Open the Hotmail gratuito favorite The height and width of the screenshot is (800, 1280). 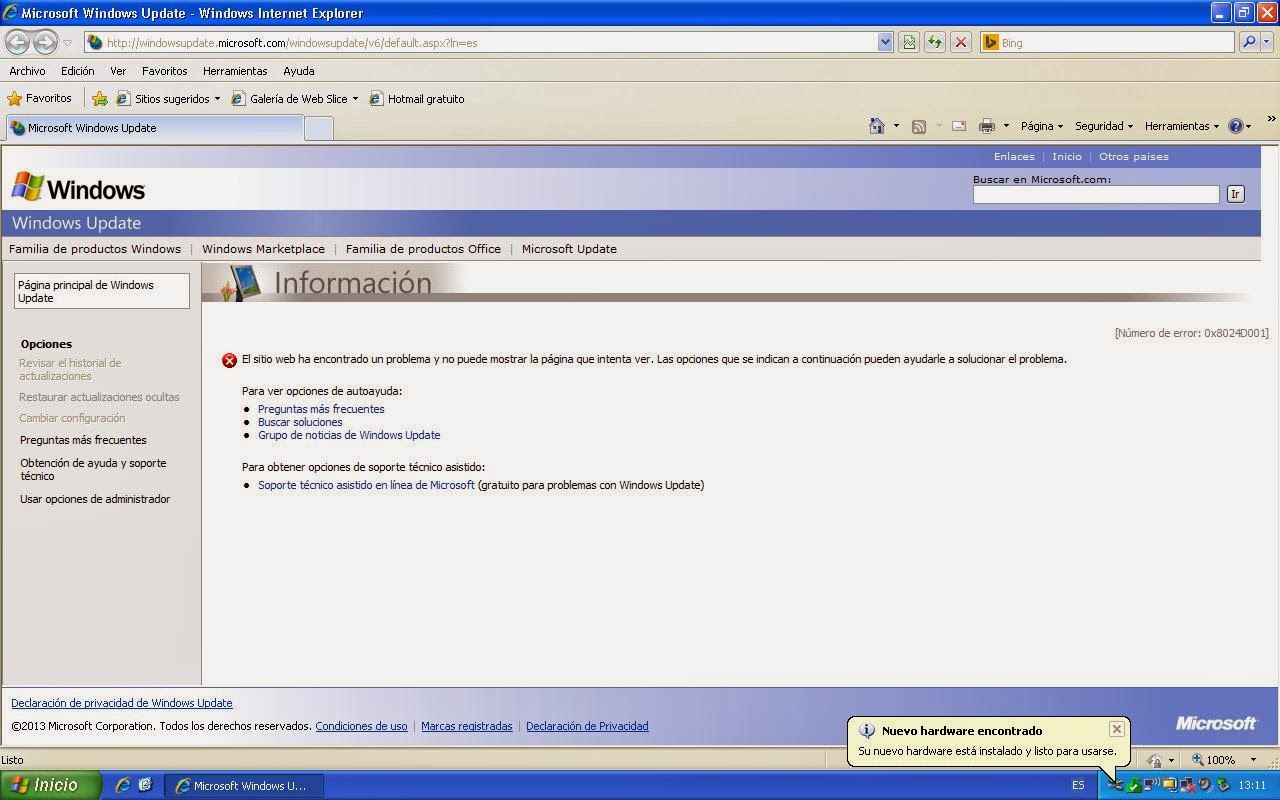pos(417,98)
